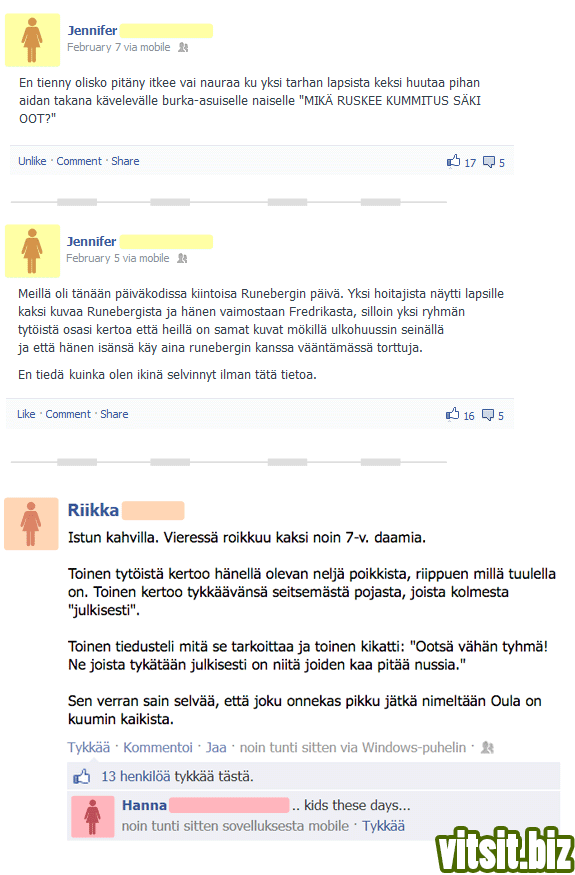Click Jaa to share Riikka's post

(x=216, y=747)
